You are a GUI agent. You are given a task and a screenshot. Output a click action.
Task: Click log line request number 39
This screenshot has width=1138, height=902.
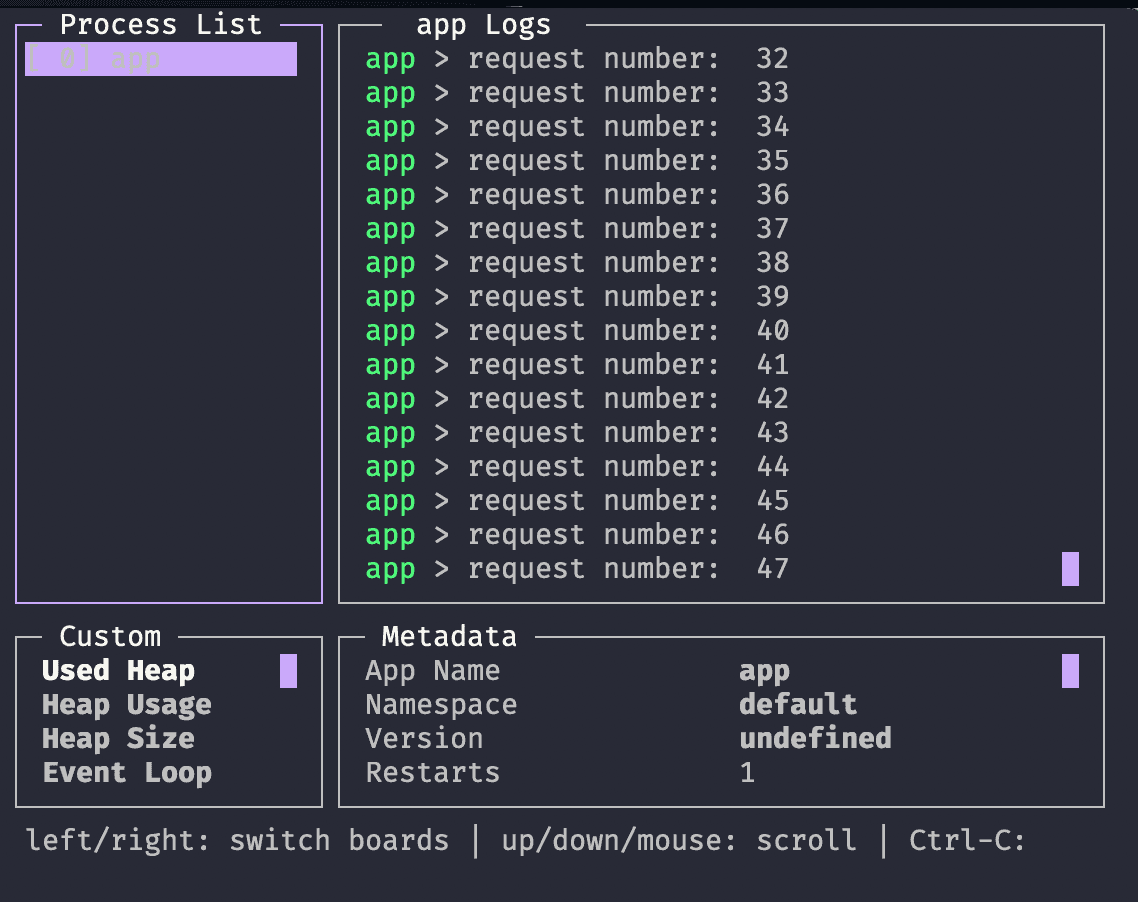click(577, 297)
